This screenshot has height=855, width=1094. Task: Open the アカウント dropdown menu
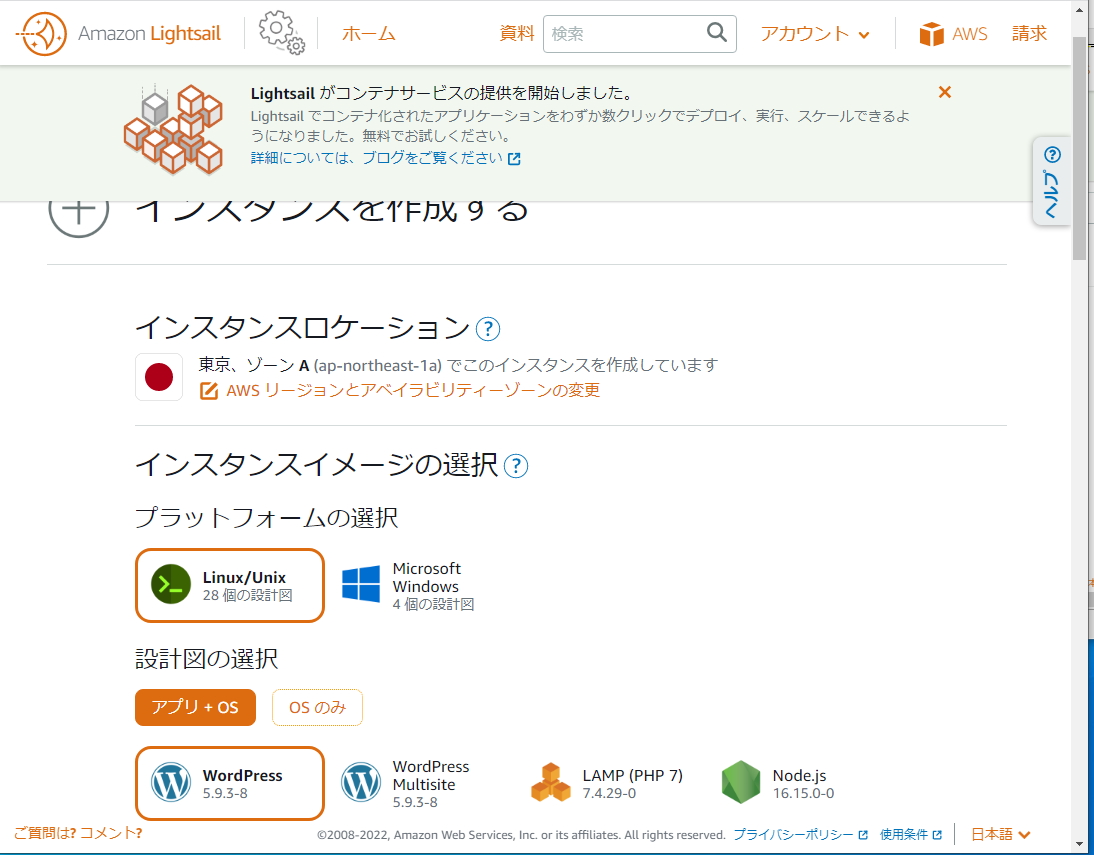point(815,34)
